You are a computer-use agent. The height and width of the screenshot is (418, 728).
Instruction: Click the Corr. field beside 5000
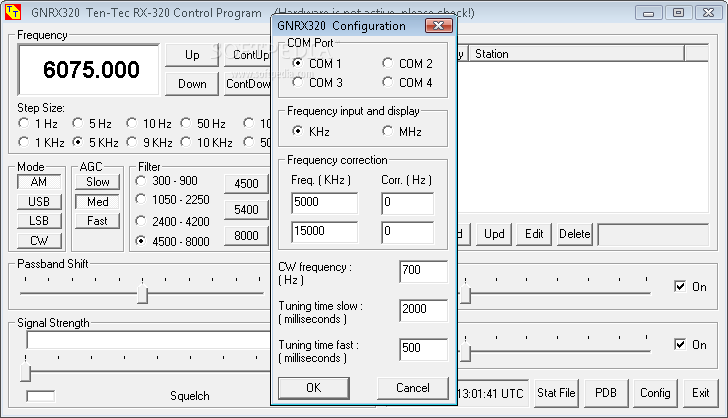click(x=408, y=203)
